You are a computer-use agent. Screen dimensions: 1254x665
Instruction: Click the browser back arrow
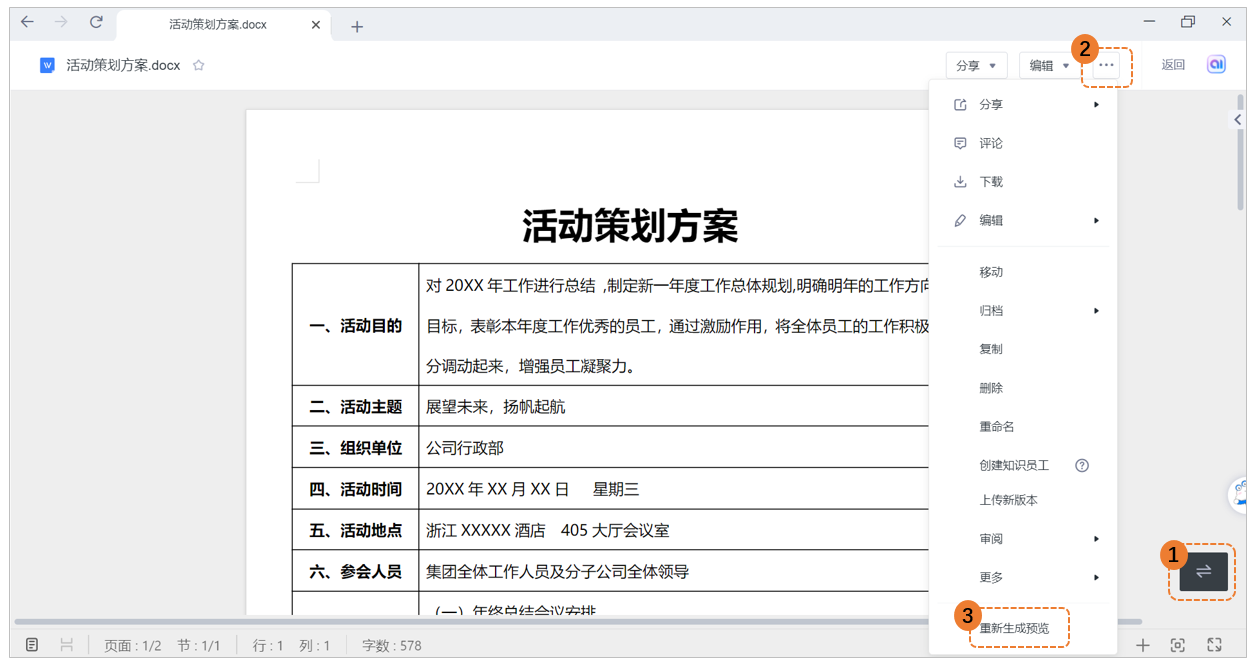(x=27, y=21)
